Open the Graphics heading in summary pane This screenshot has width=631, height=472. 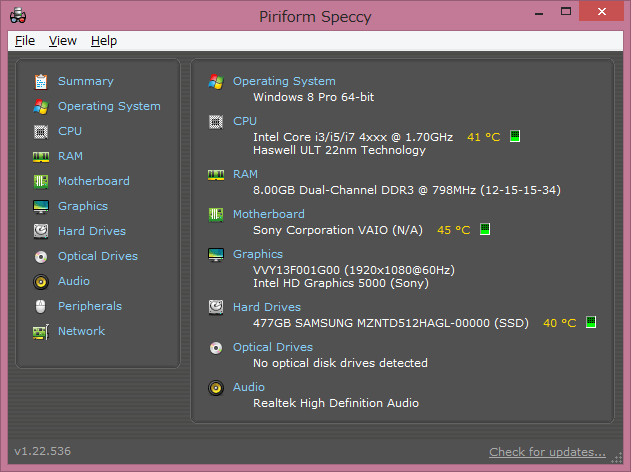[258, 254]
